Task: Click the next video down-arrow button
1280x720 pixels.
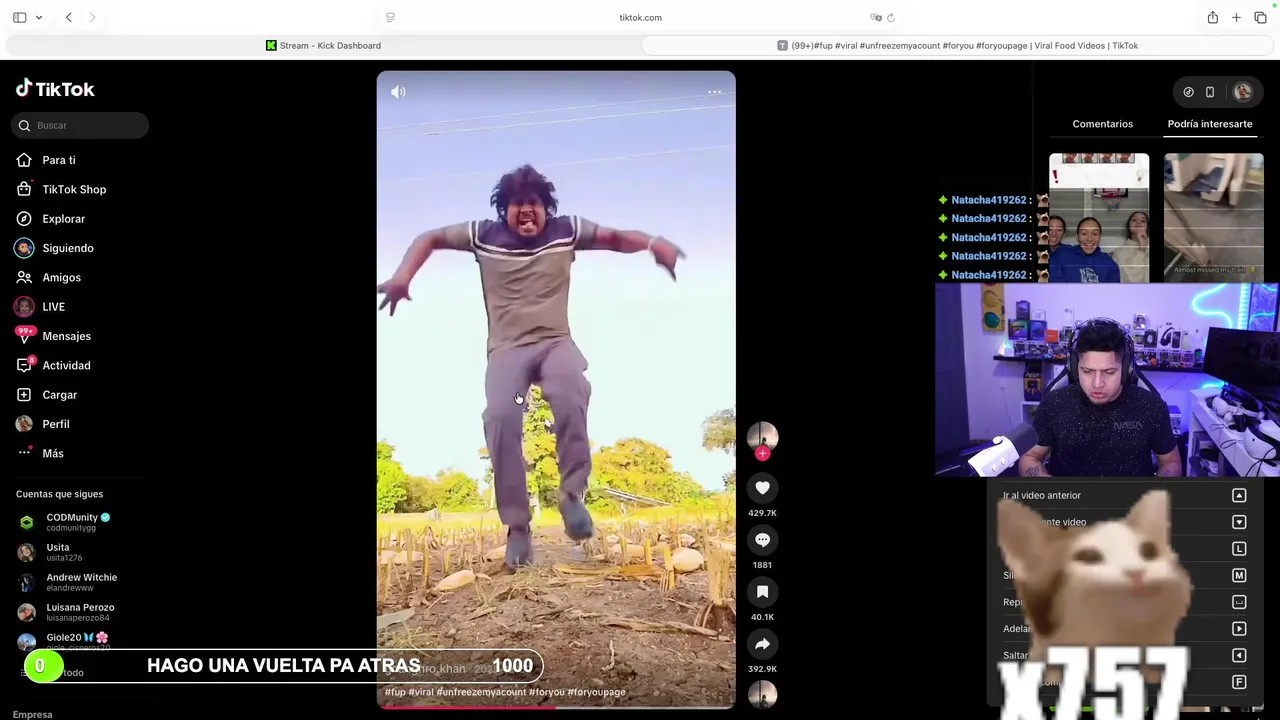Action: point(1239,522)
